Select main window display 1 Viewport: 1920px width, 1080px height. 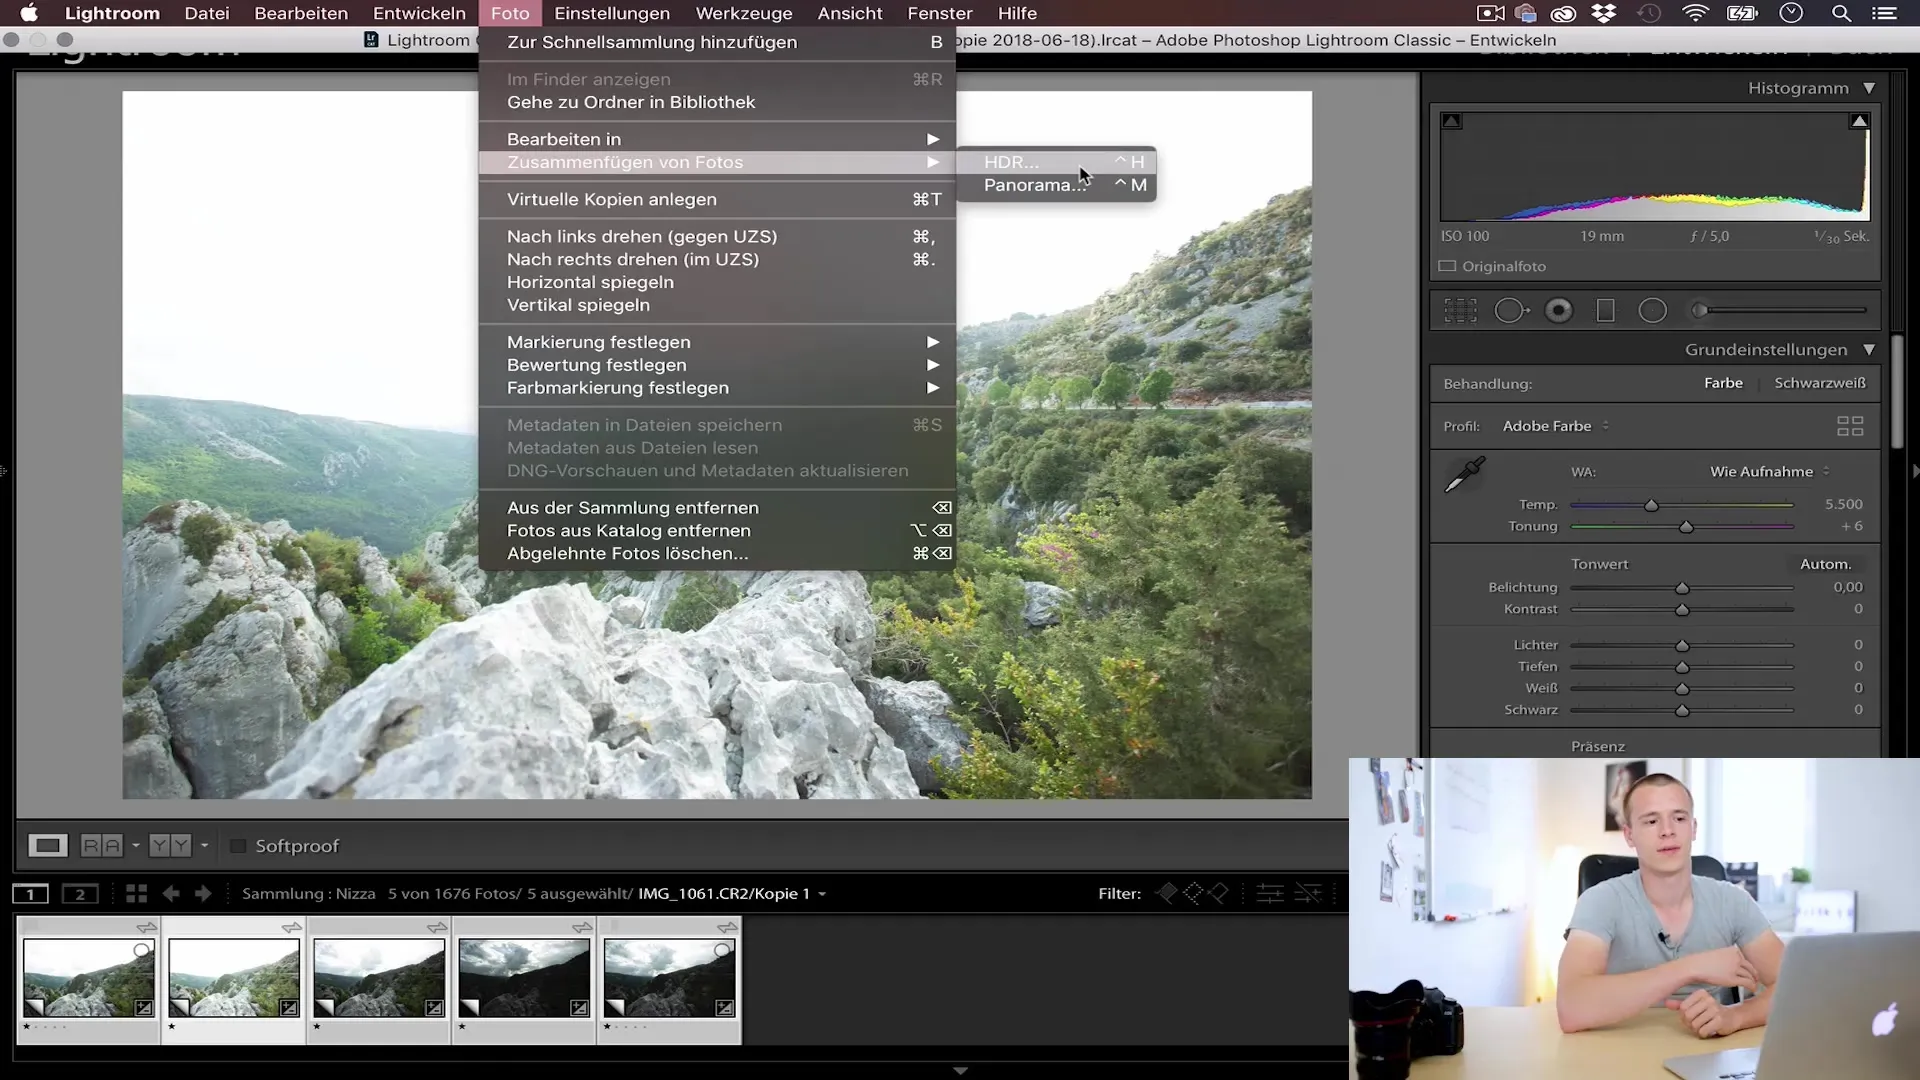pos(31,894)
